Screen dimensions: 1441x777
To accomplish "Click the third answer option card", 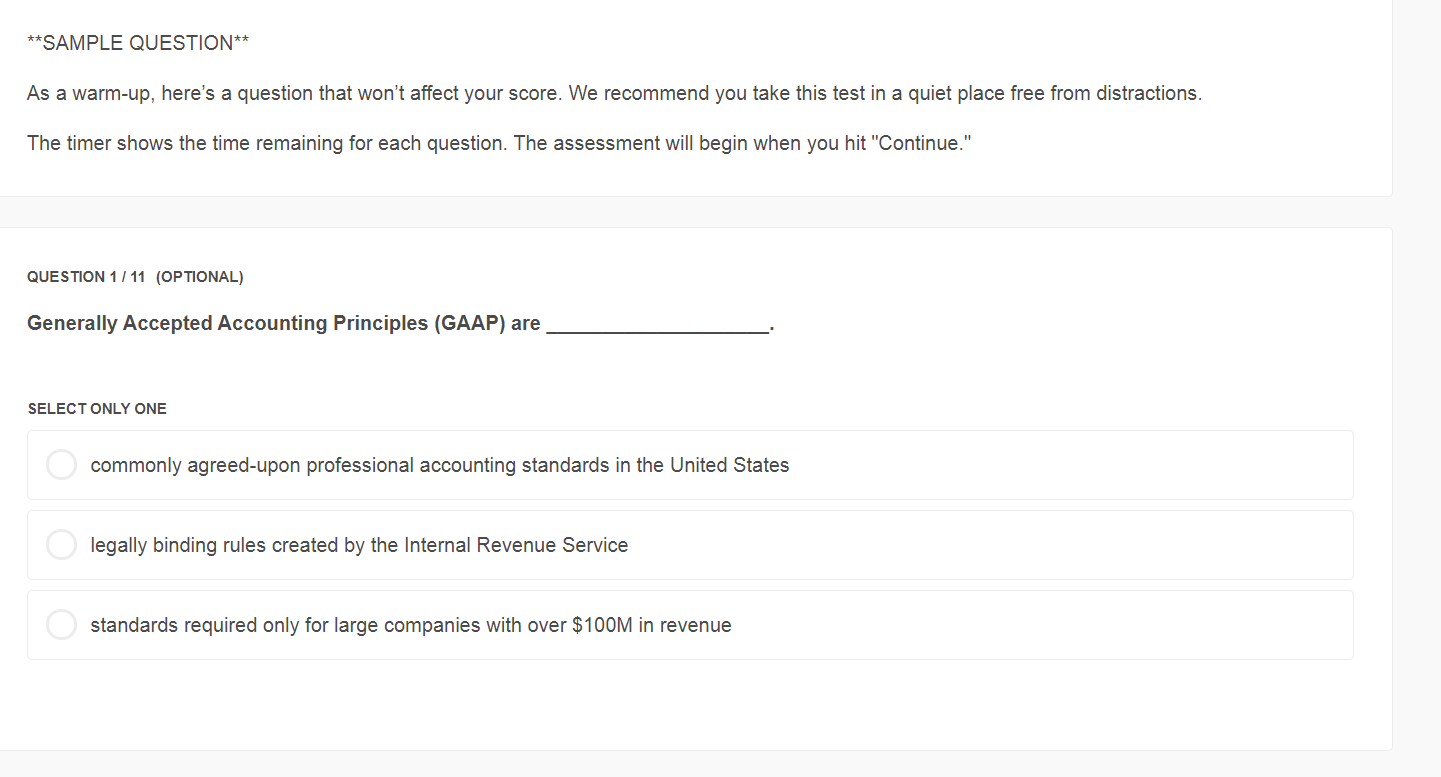I will [x=690, y=624].
